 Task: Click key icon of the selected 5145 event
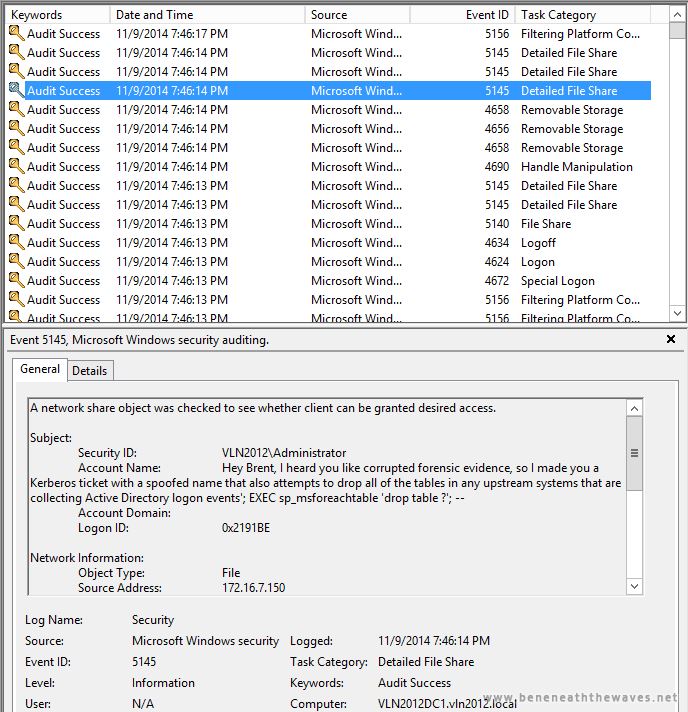[x=16, y=90]
